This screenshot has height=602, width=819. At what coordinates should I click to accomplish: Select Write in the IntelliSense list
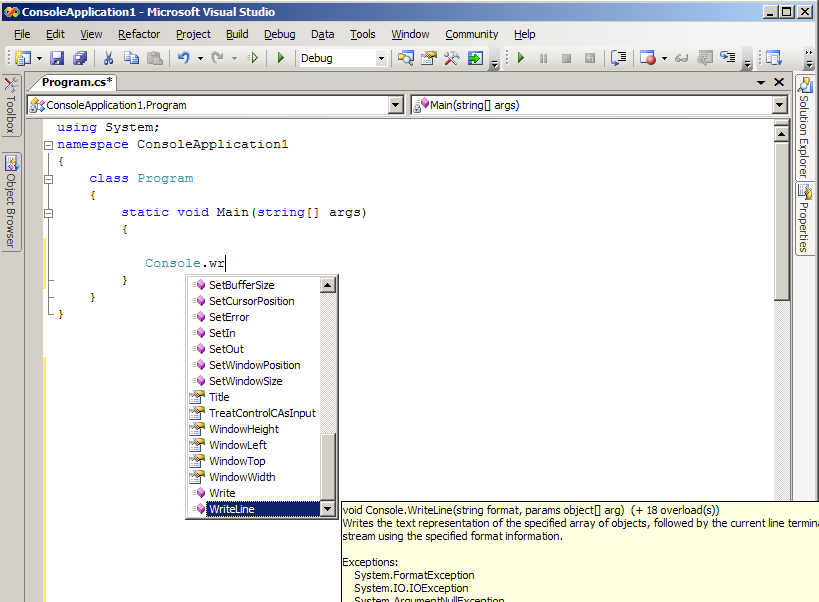coord(254,493)
